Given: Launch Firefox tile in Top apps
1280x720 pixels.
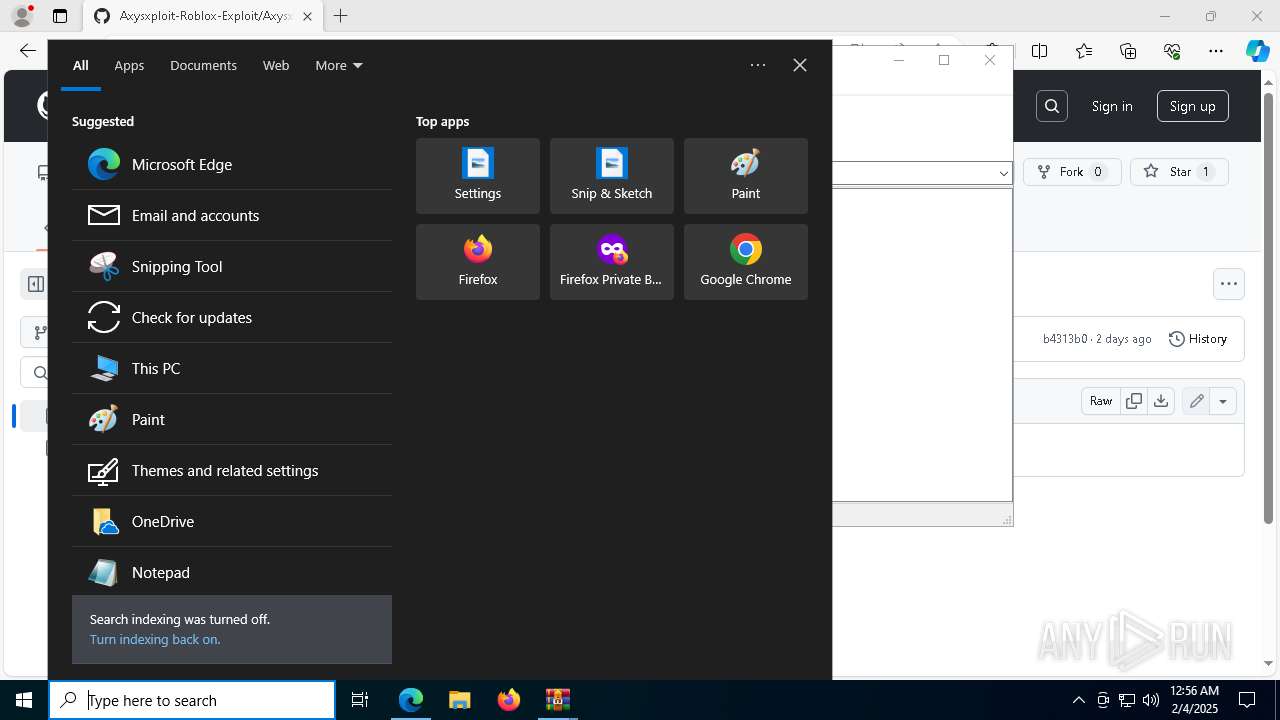Looking at the screenshot, I should (x=478, y=262).
